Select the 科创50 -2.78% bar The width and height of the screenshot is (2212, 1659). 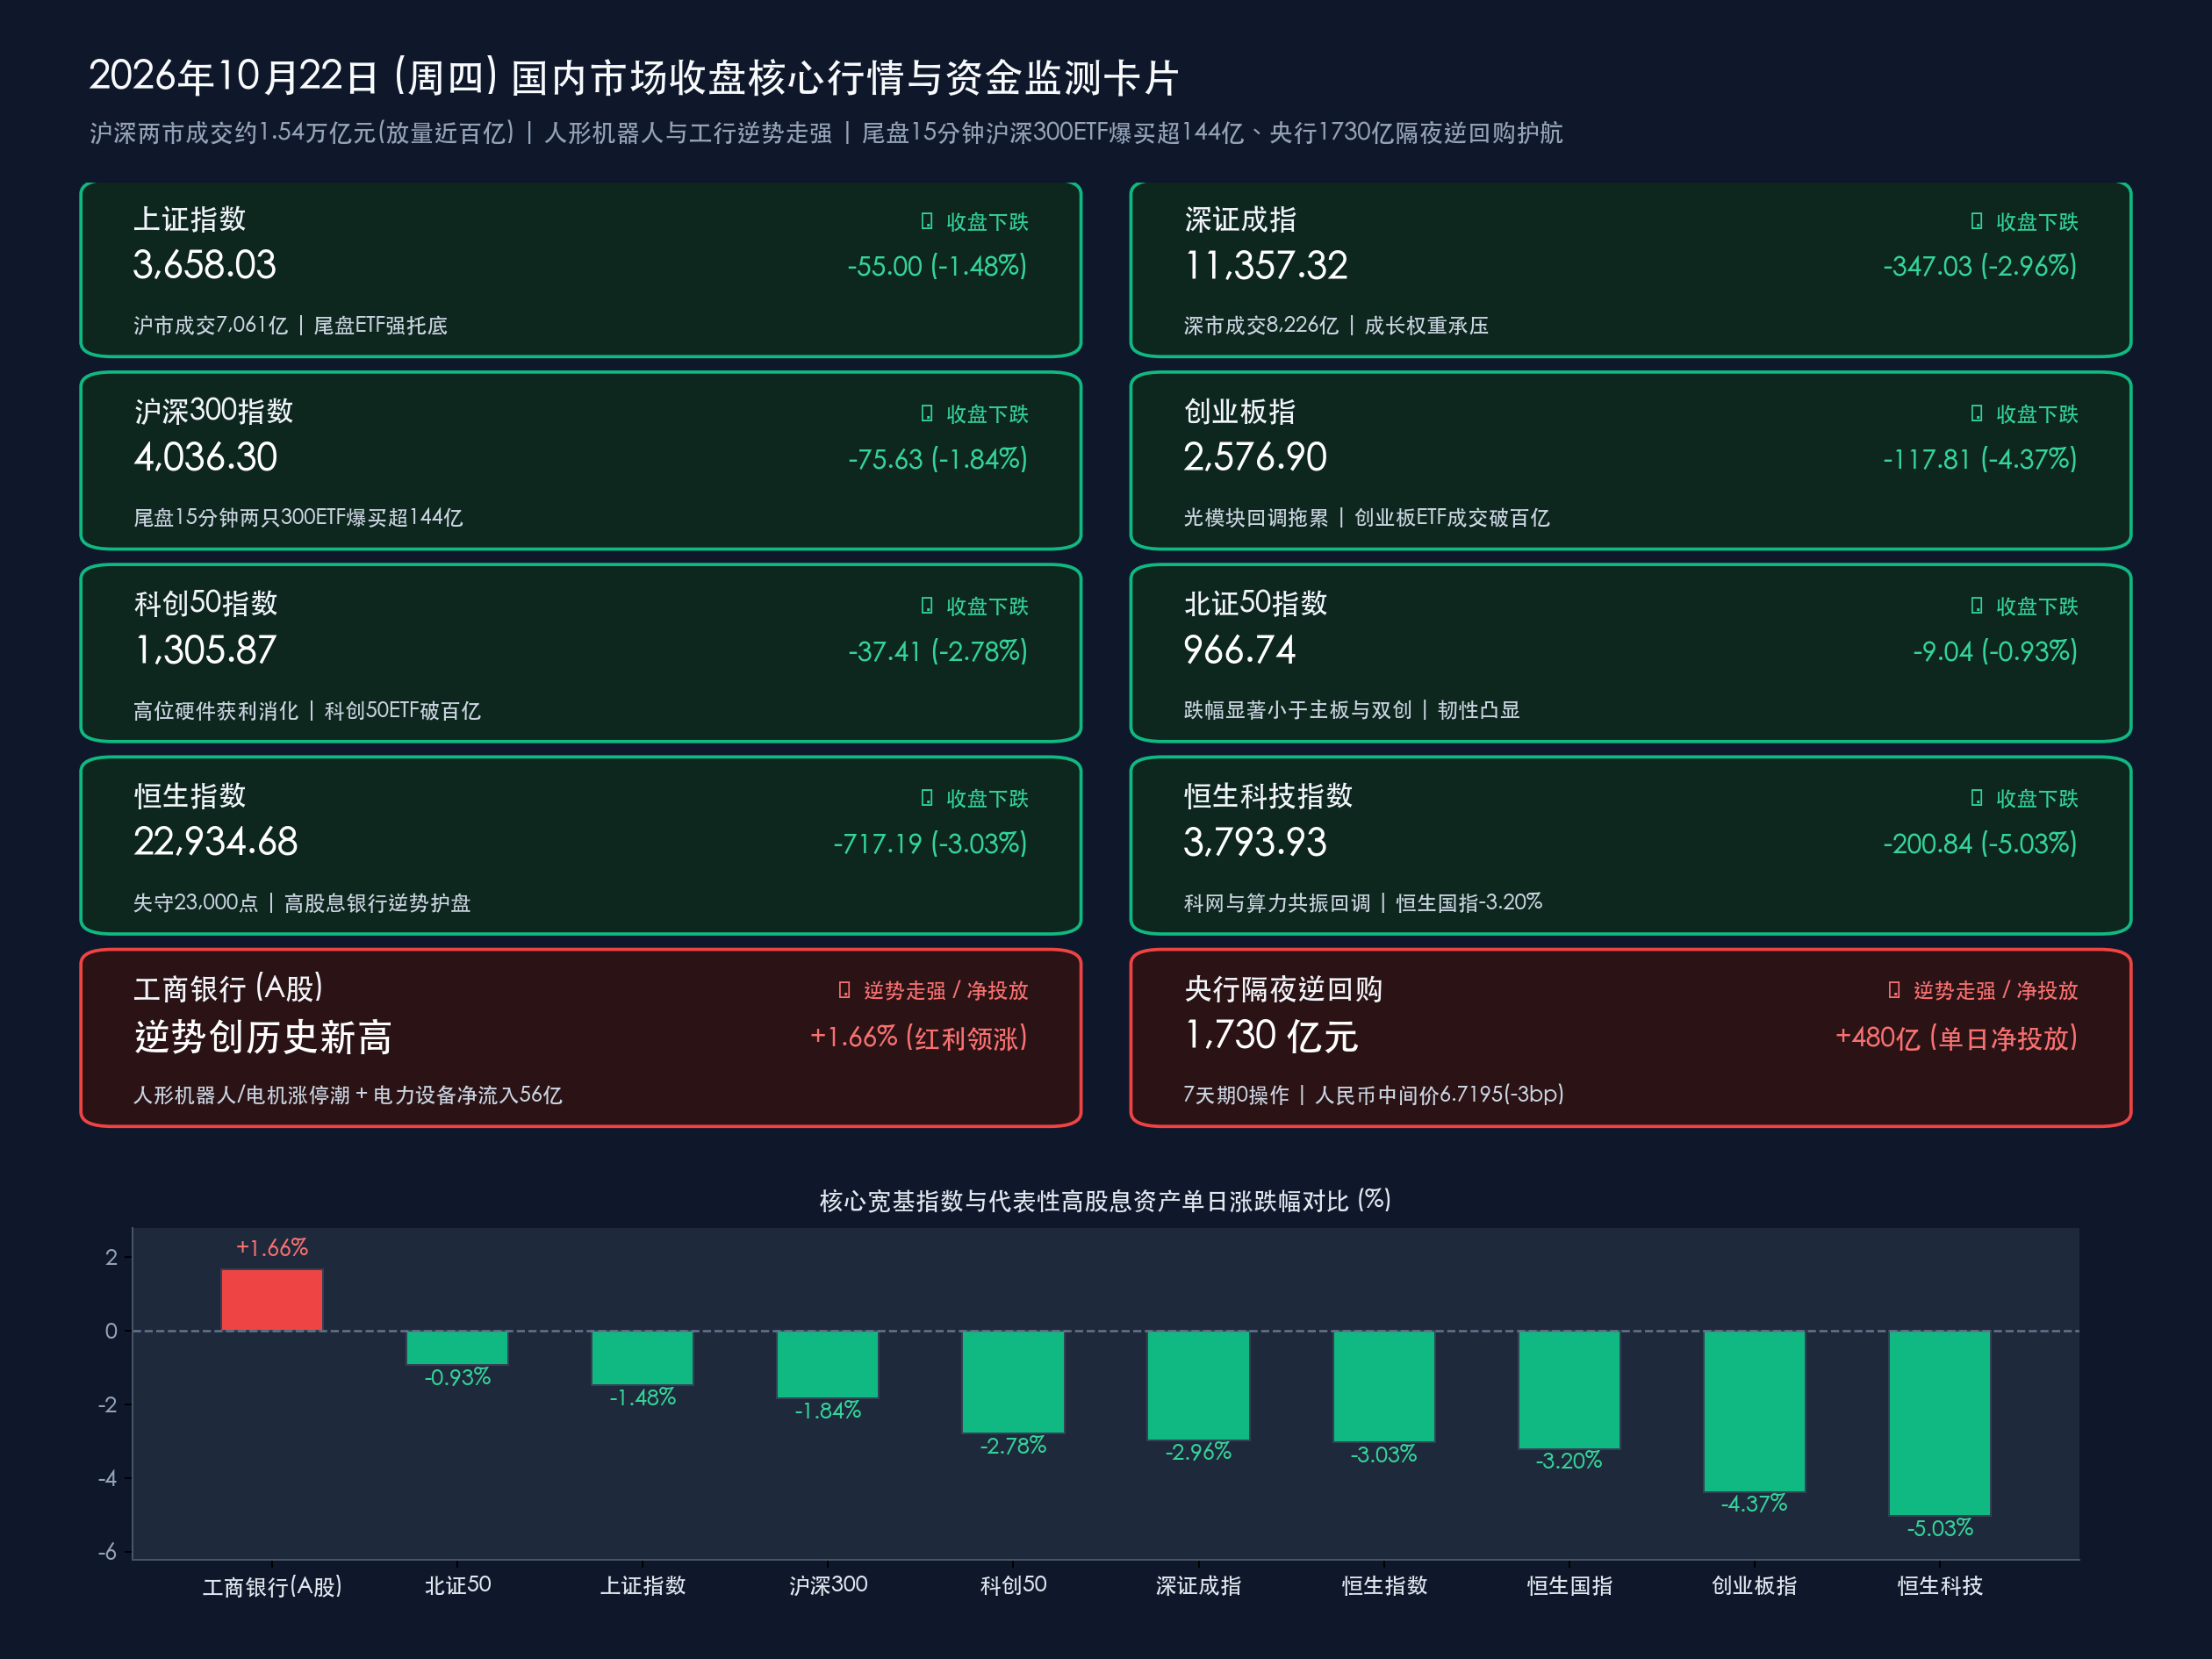click(1013, 1382)
